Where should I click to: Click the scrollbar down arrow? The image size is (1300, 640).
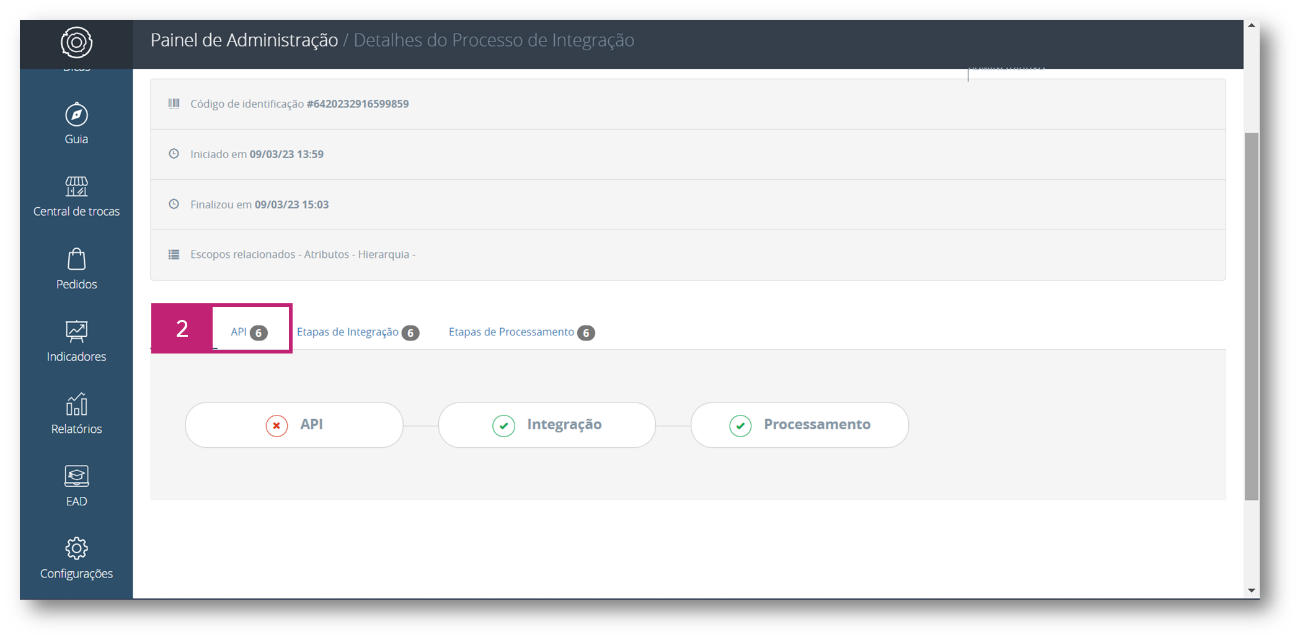[1252, 591]
